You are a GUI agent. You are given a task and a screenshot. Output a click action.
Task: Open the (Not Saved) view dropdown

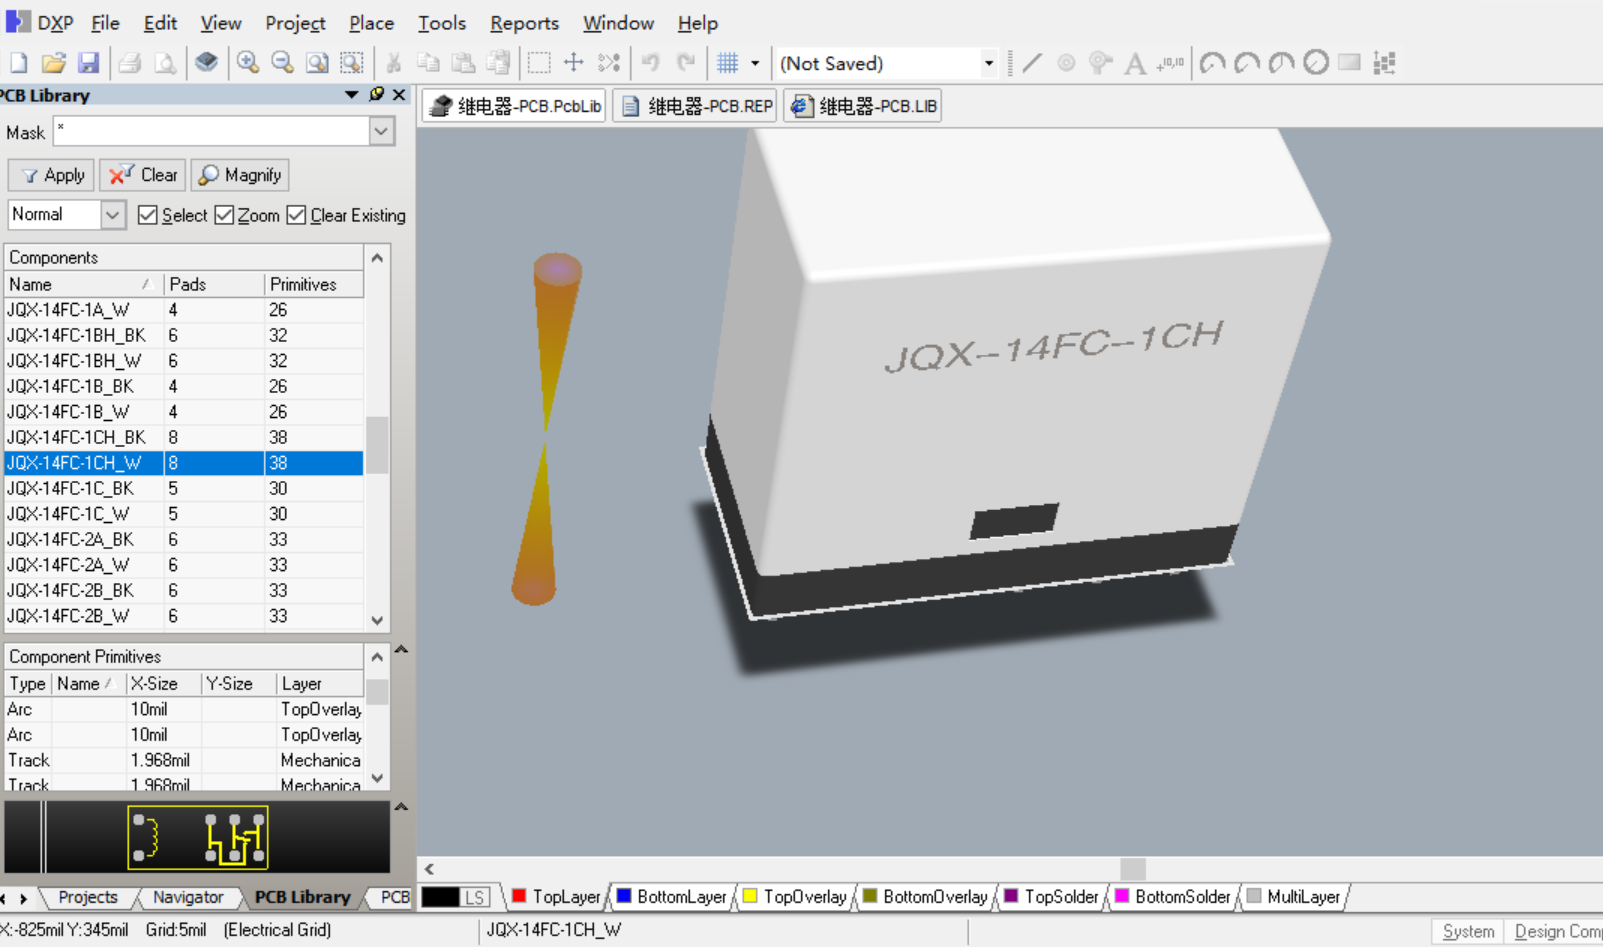989,63
